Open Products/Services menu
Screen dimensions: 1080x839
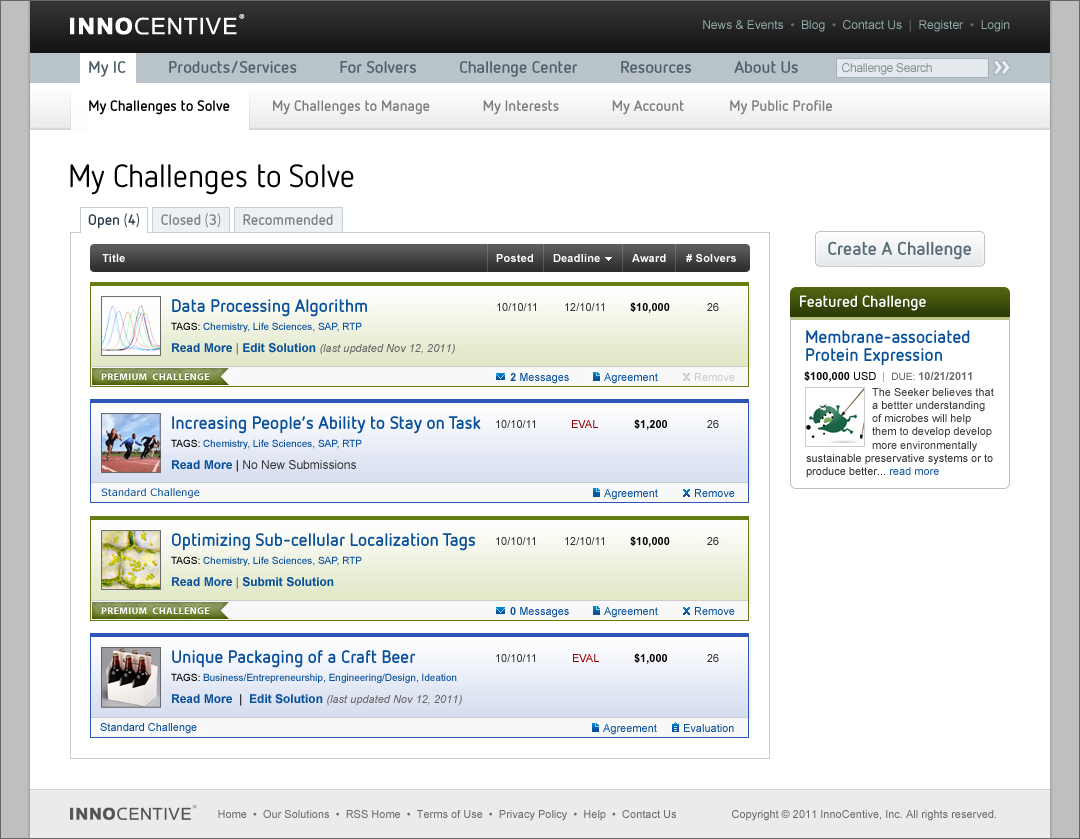point(232,68)
